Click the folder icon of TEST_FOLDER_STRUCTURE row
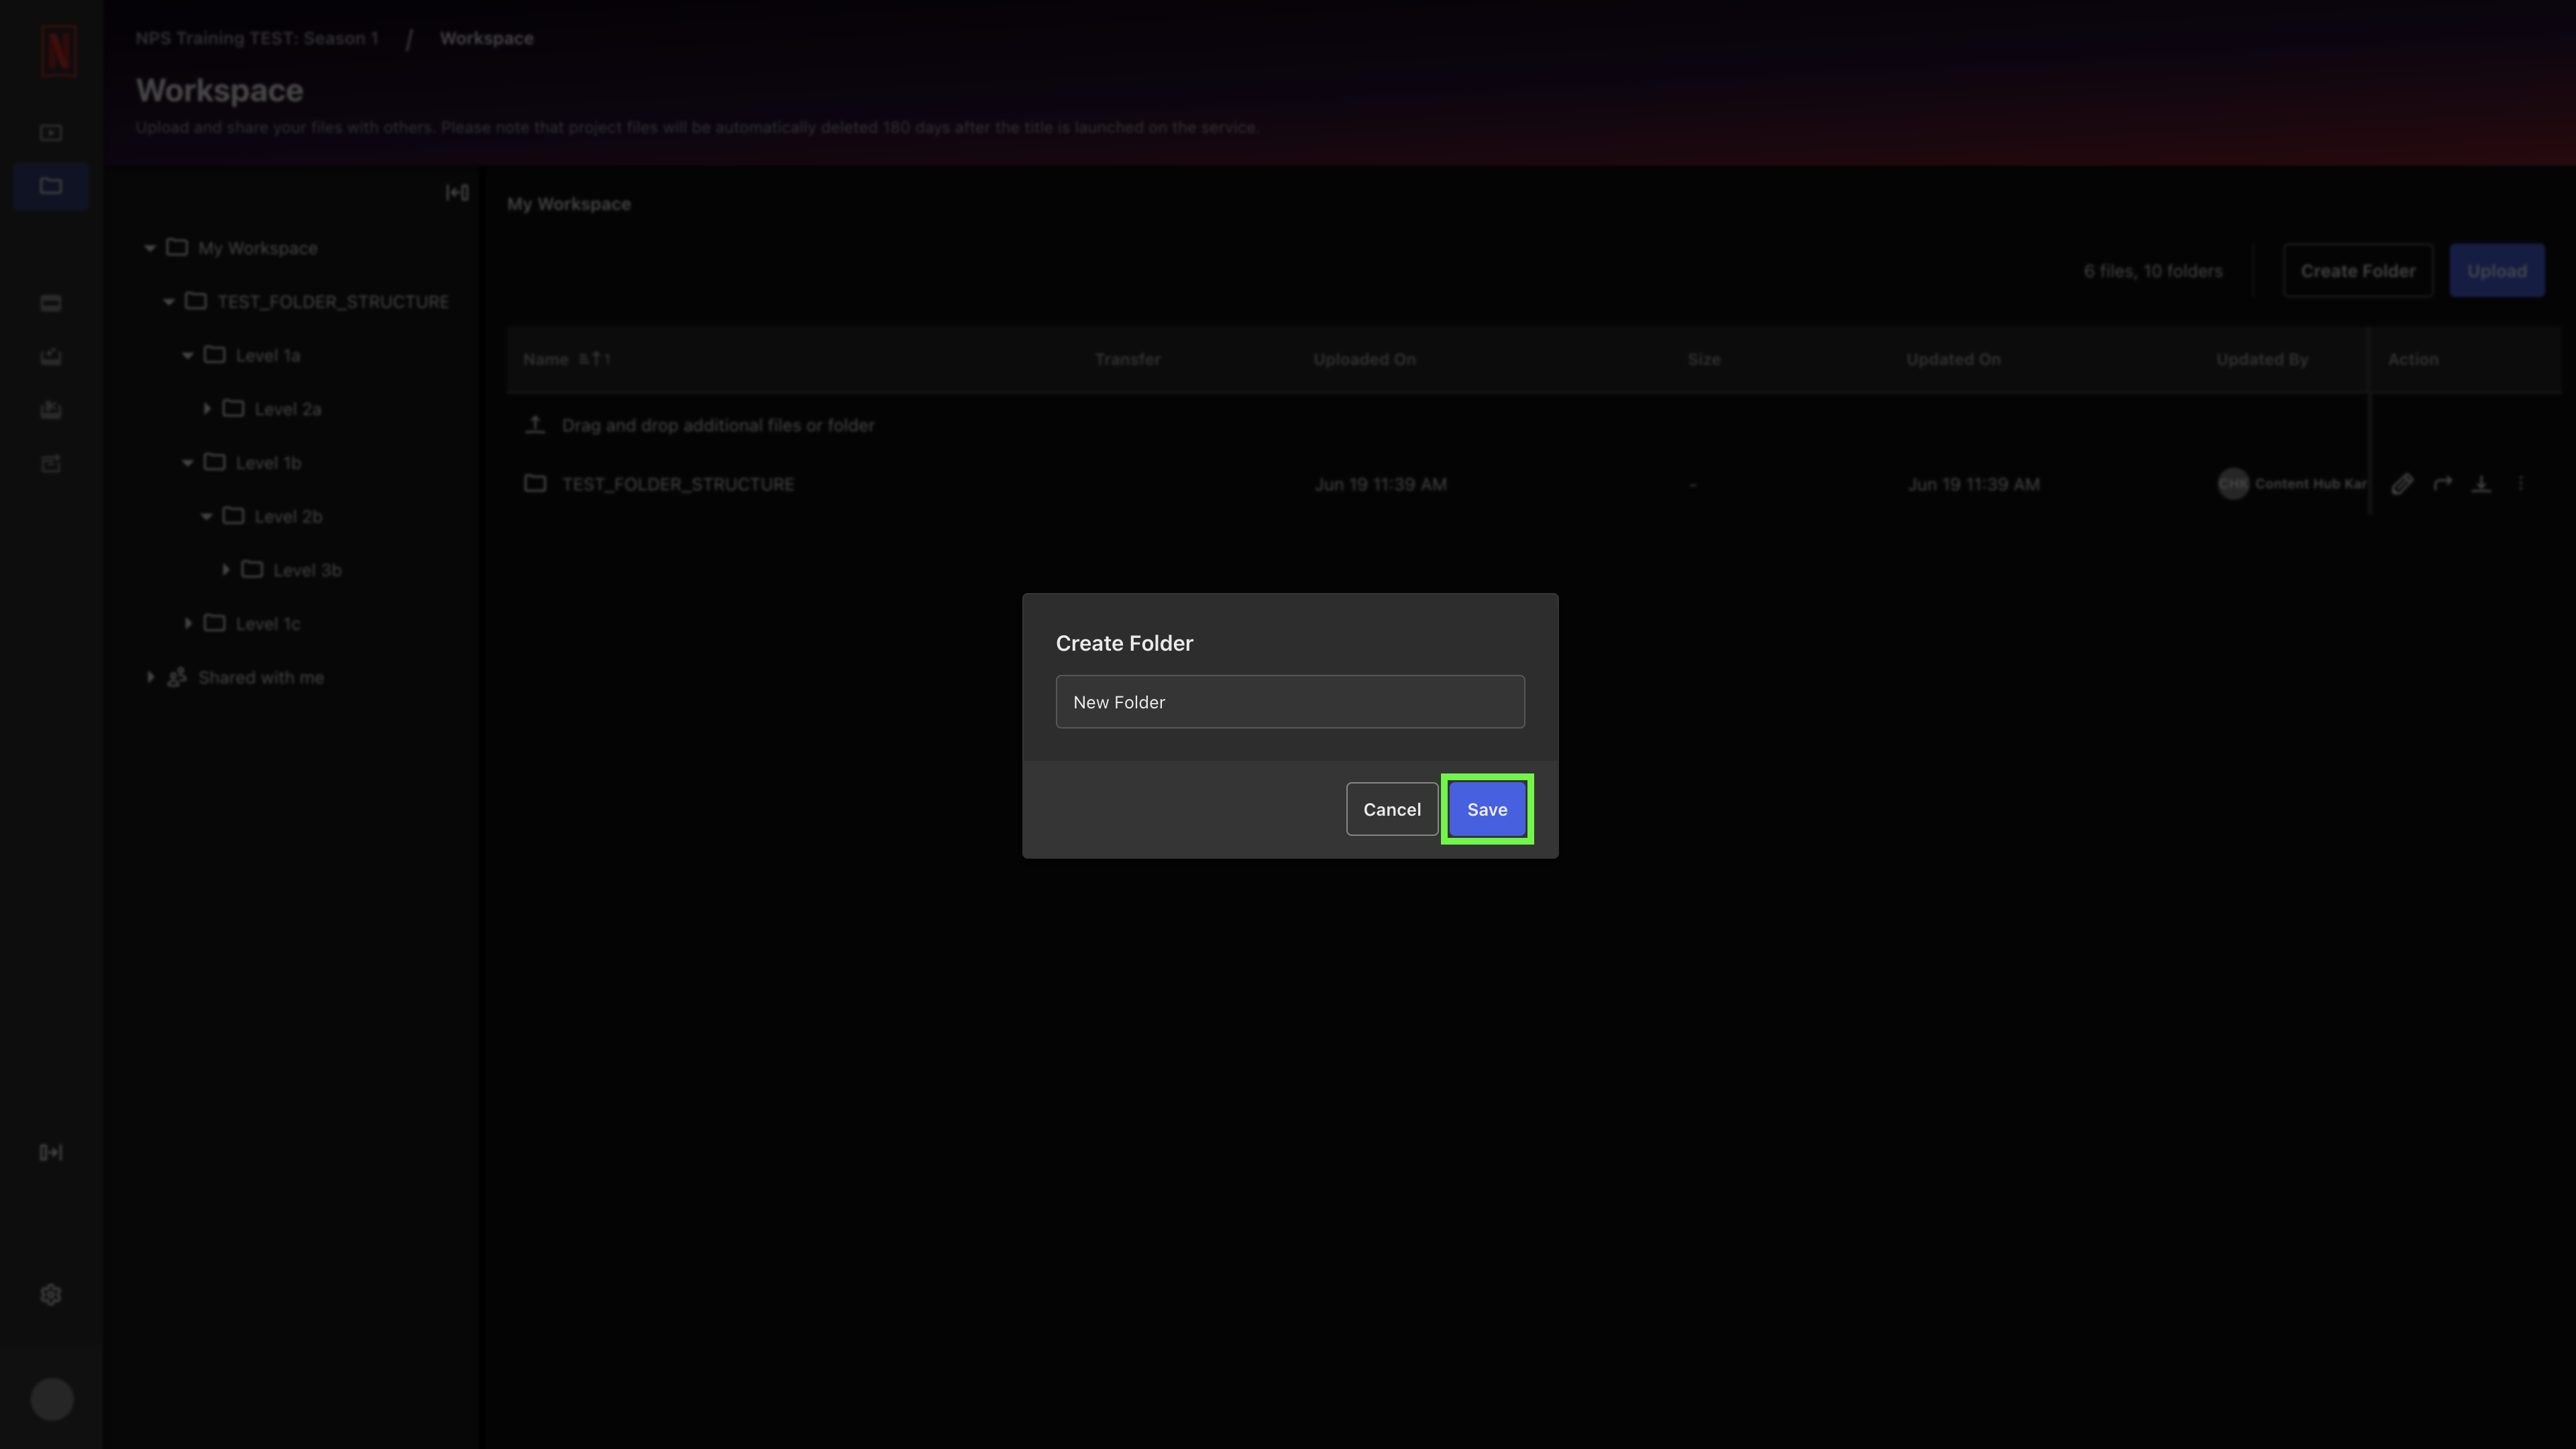 (535, 484)
